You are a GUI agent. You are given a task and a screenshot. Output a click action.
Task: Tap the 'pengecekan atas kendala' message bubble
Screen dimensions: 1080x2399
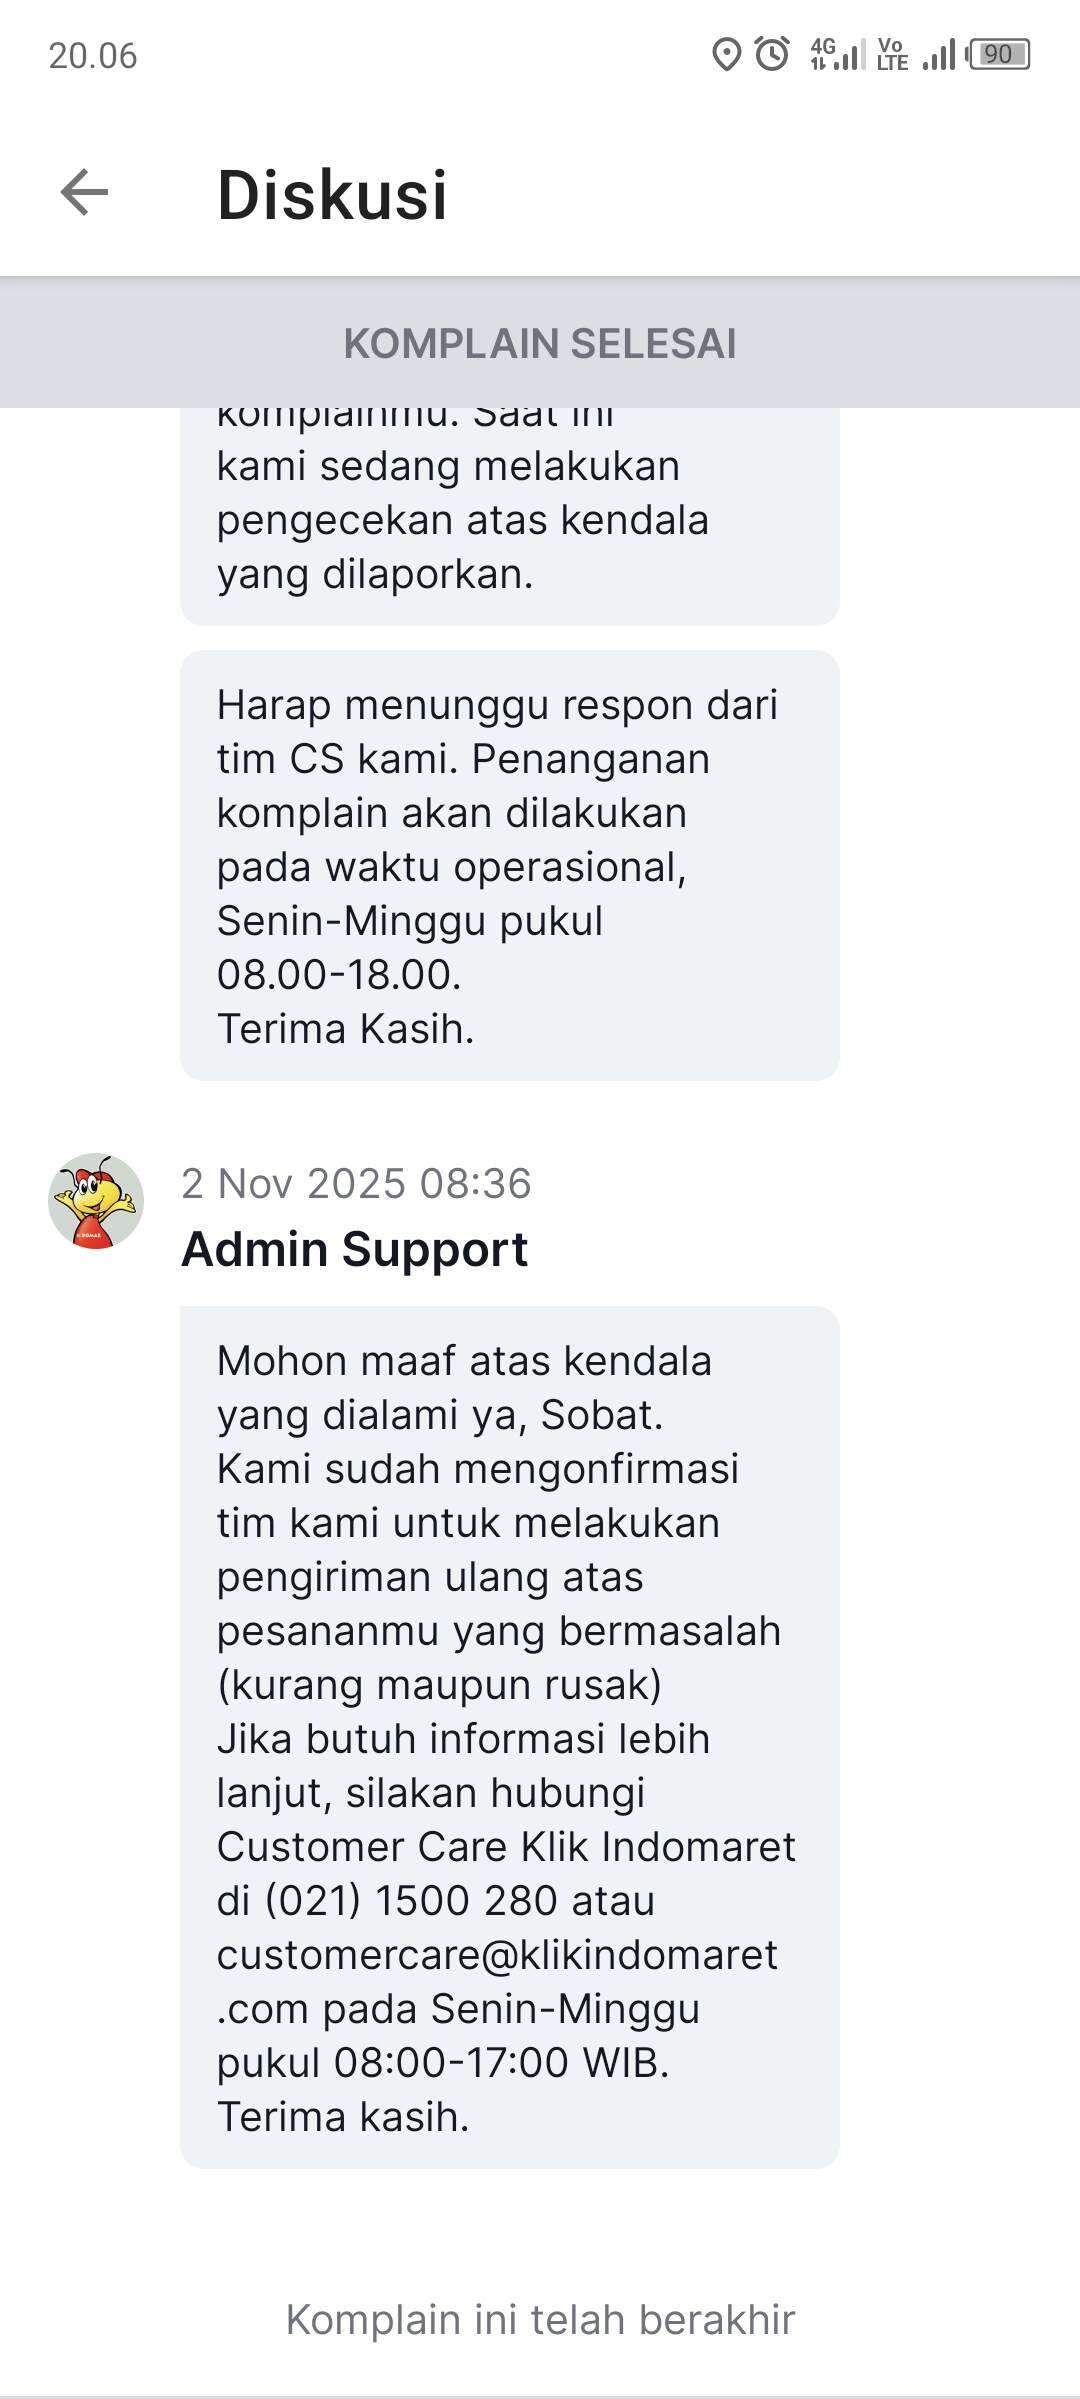coord(510,515)
